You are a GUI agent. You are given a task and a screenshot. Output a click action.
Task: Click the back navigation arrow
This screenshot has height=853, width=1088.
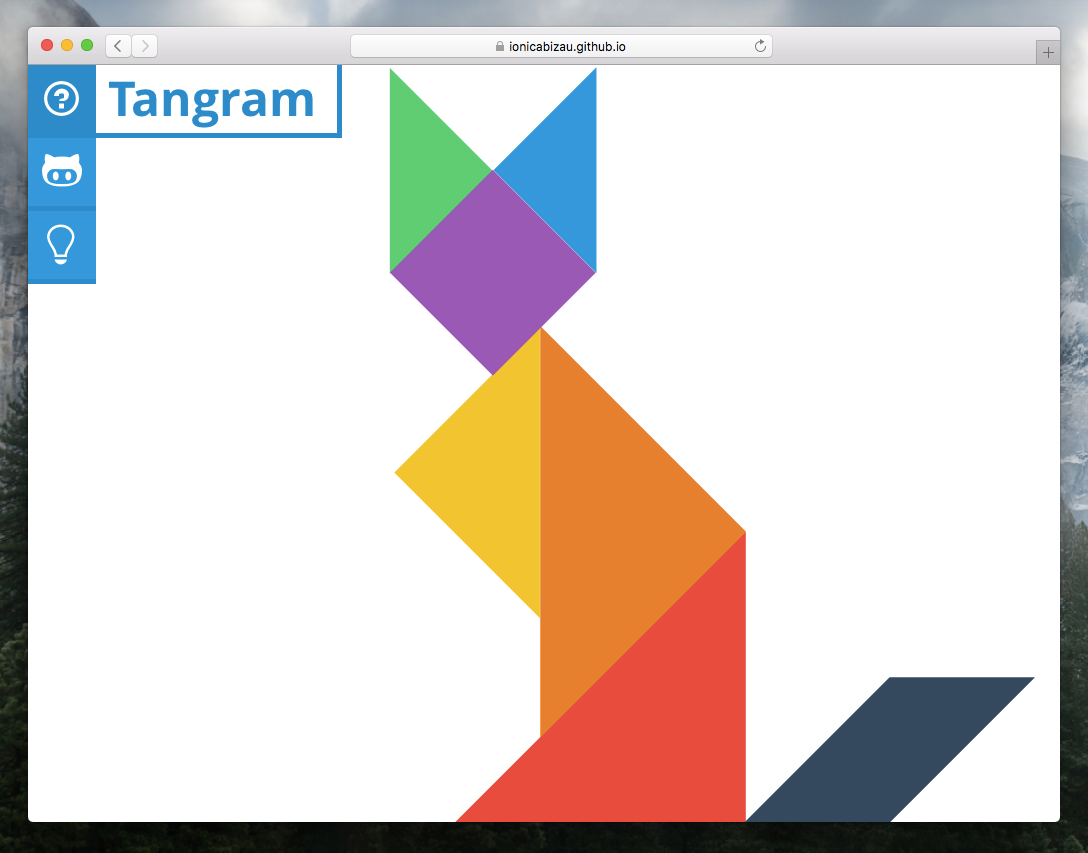(117, 45)
